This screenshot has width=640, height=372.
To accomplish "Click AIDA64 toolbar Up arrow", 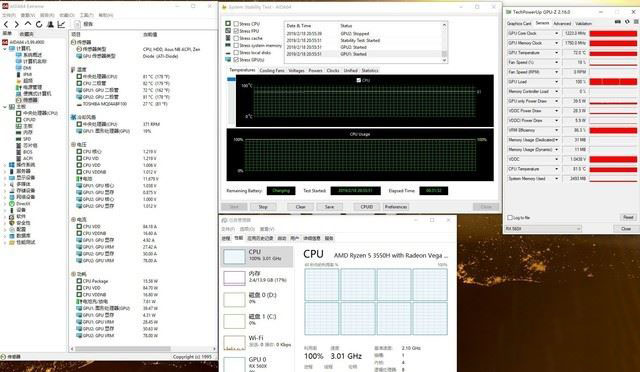I will [28, 25].
